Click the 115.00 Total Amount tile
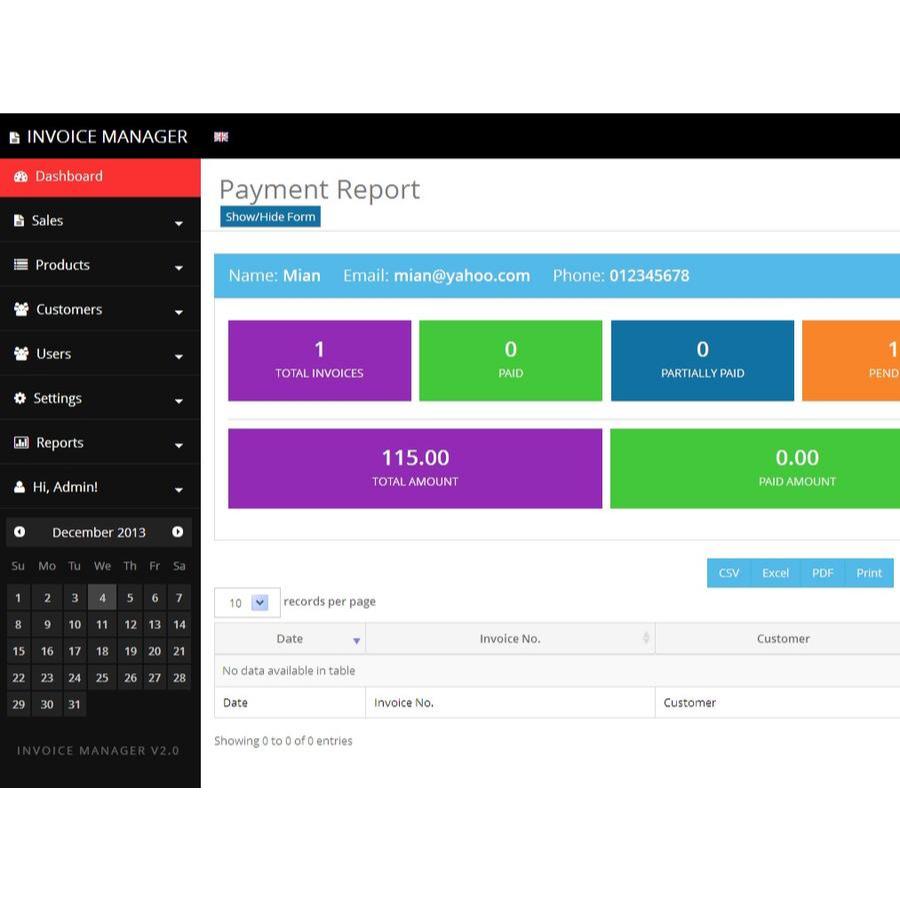900x900 pixels. click(x=415, y=468)
